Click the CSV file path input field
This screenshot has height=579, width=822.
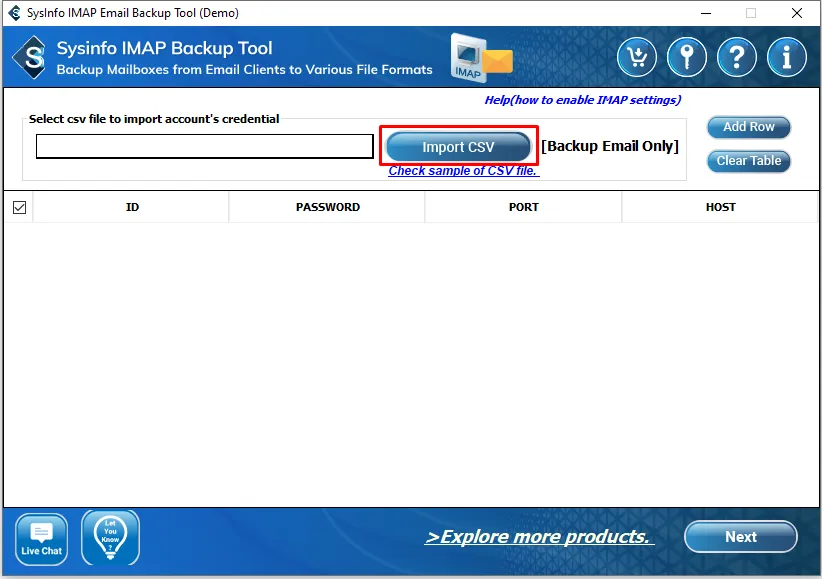tap(204, 147)
